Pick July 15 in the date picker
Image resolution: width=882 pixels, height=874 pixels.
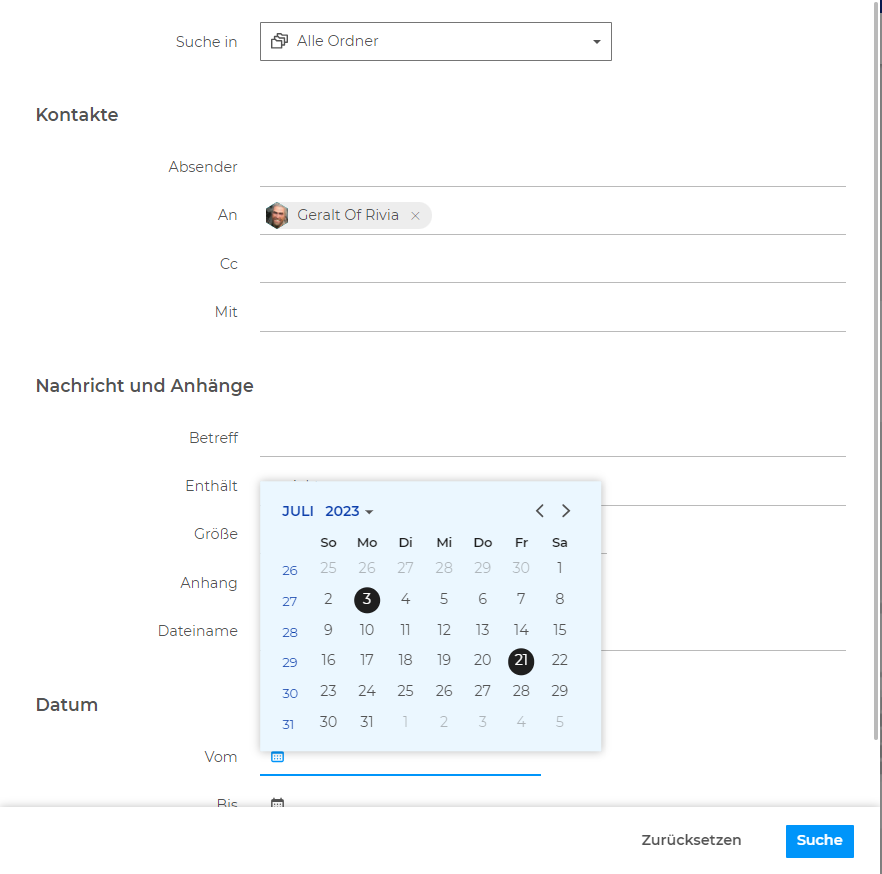559,630
